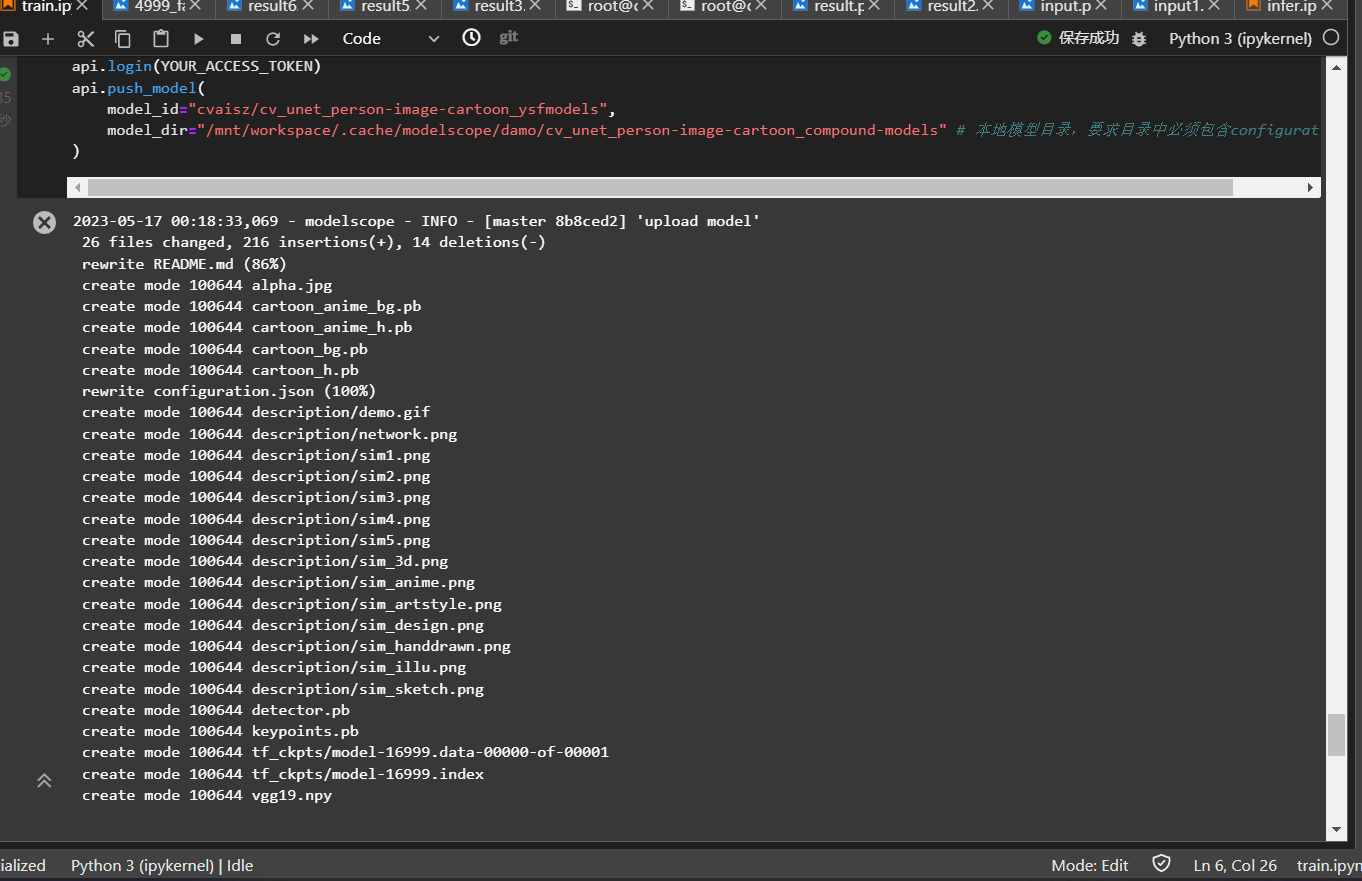This screenshot has height=881, width=1362.
Task: Click the vgg19.npy output line
Action: 207,795
